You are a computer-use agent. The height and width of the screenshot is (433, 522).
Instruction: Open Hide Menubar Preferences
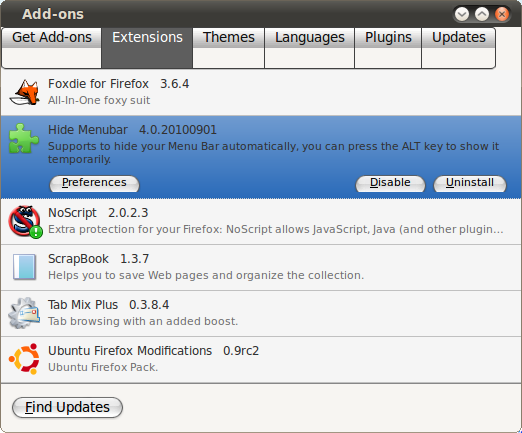point(94,184)
